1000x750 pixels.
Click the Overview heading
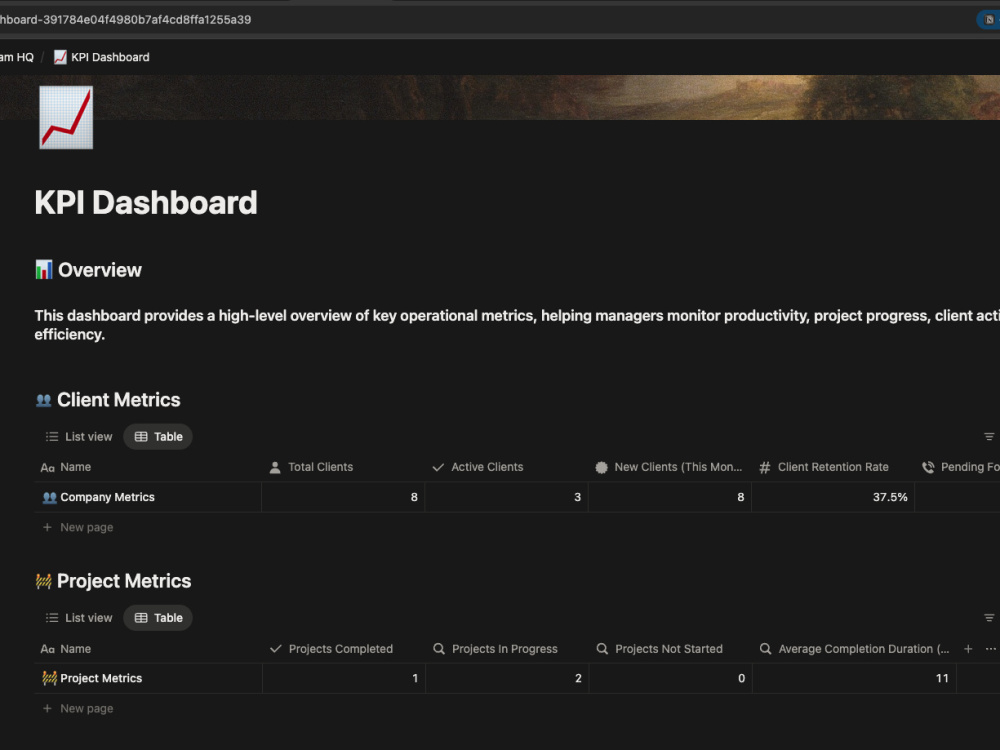[99, 270]
